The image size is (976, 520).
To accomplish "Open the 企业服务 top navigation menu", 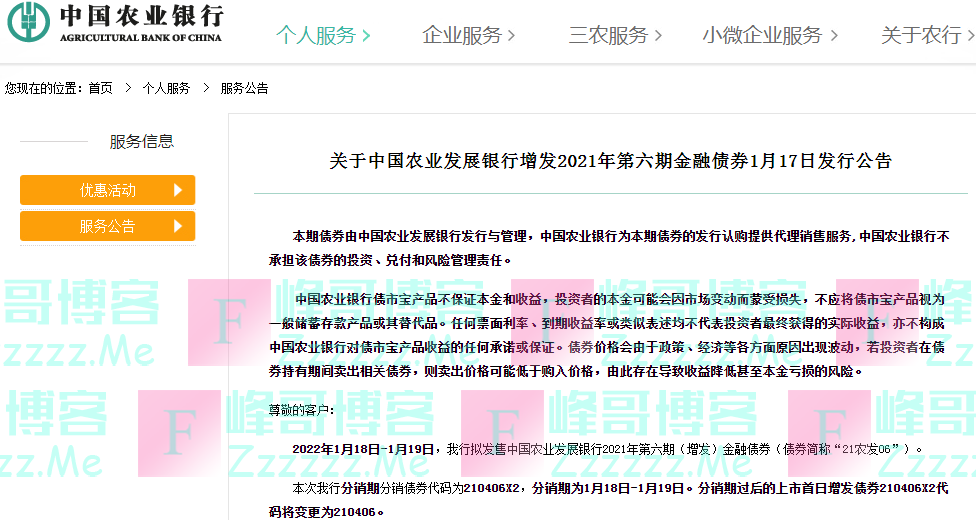I will pos(462,36).
